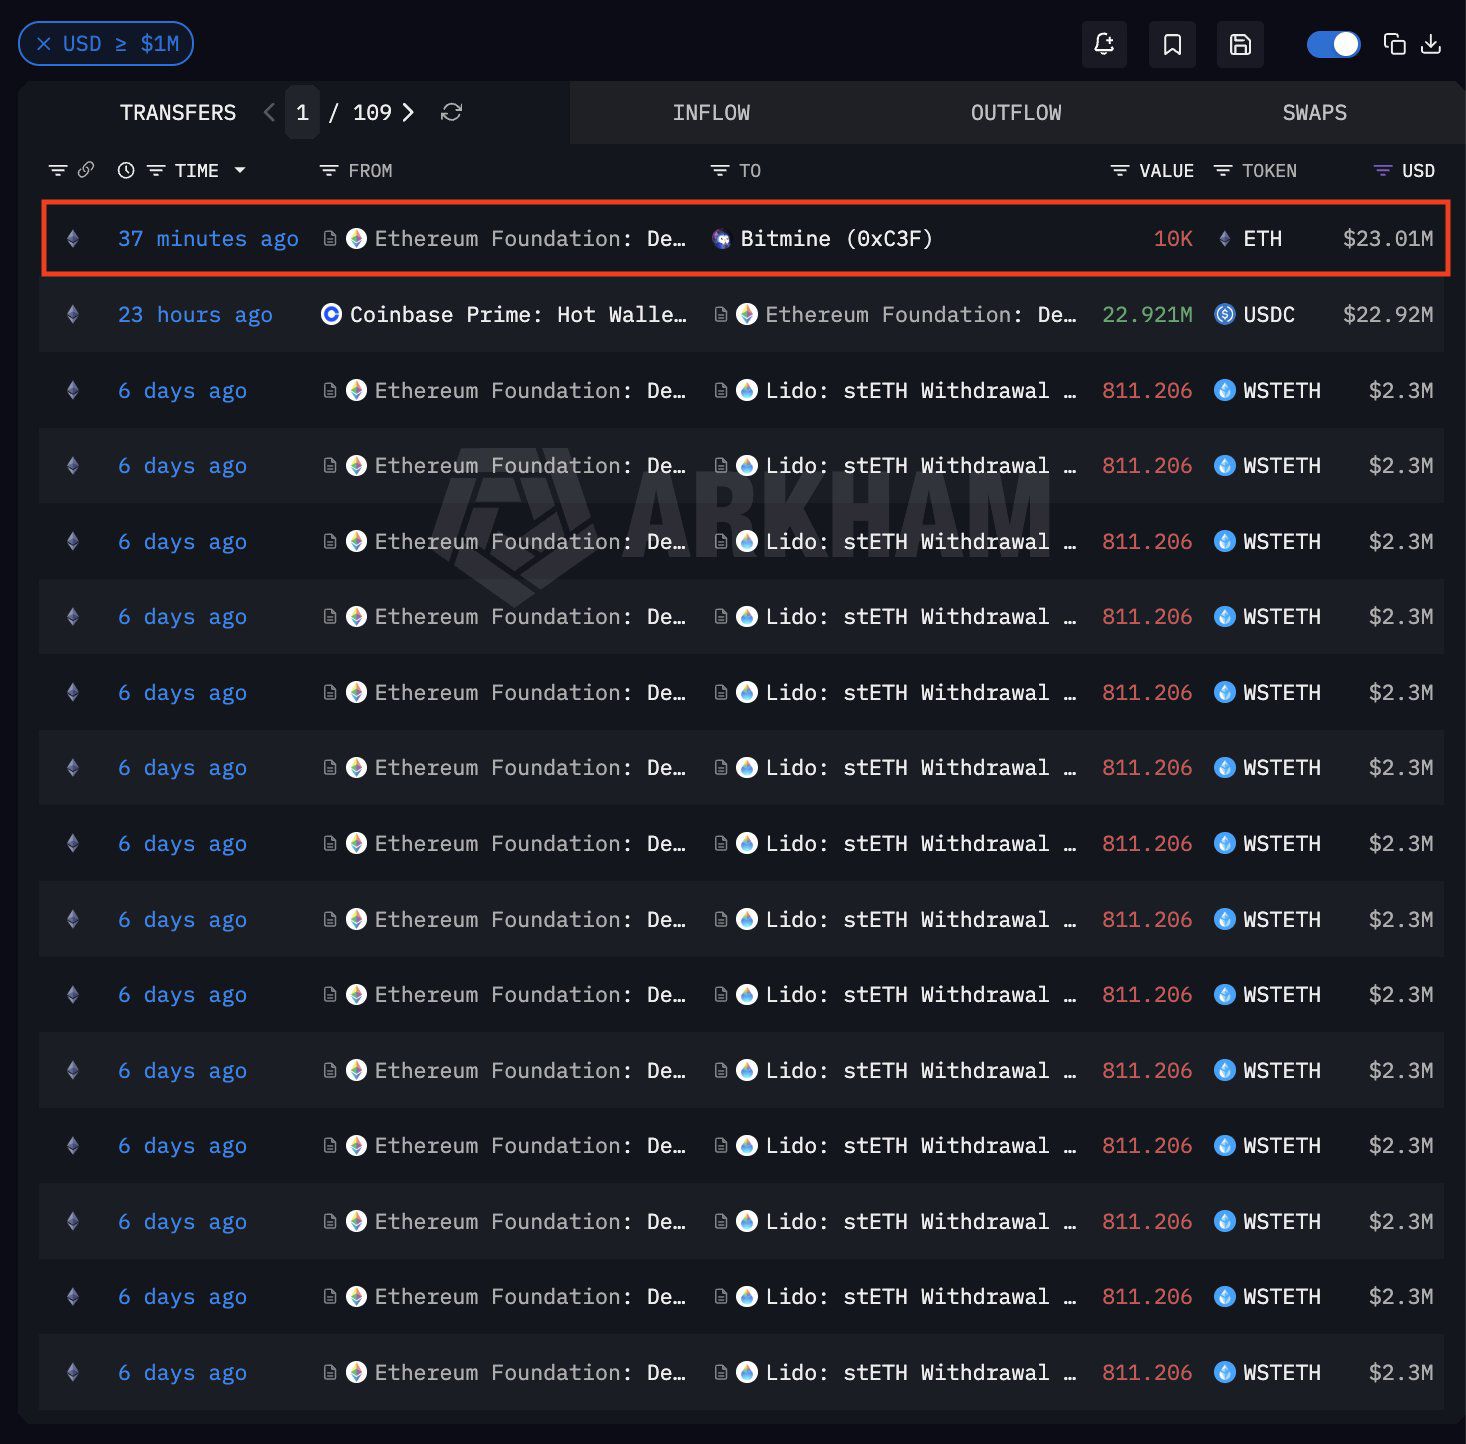Switch to the INFLOW tab

pyautogui.click(x=711, y=113)
